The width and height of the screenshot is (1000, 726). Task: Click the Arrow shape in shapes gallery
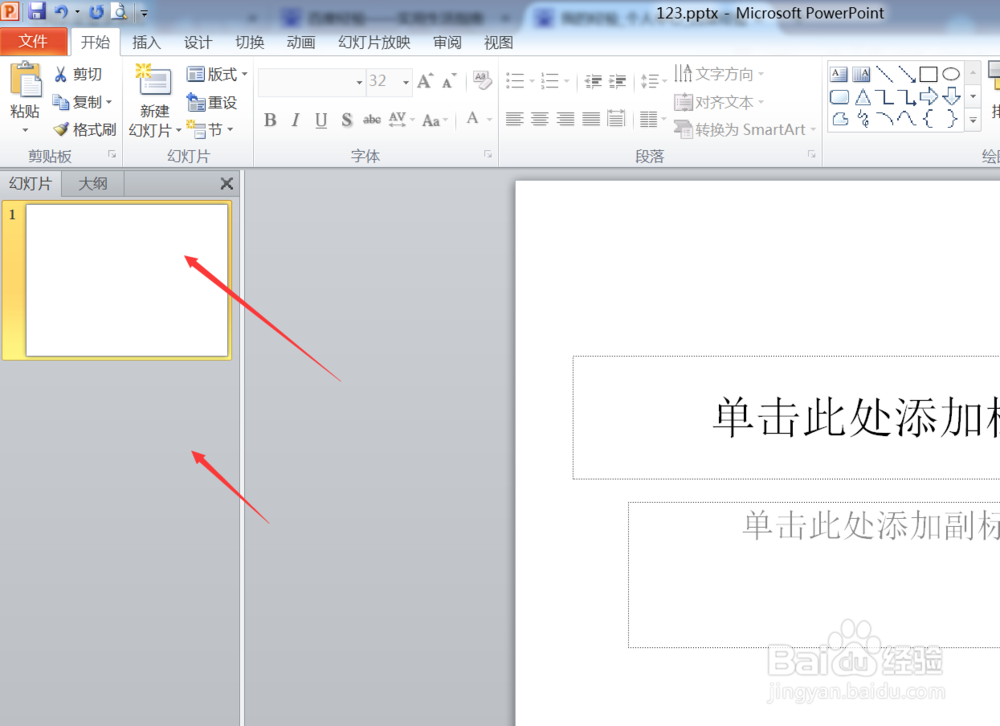904,73
